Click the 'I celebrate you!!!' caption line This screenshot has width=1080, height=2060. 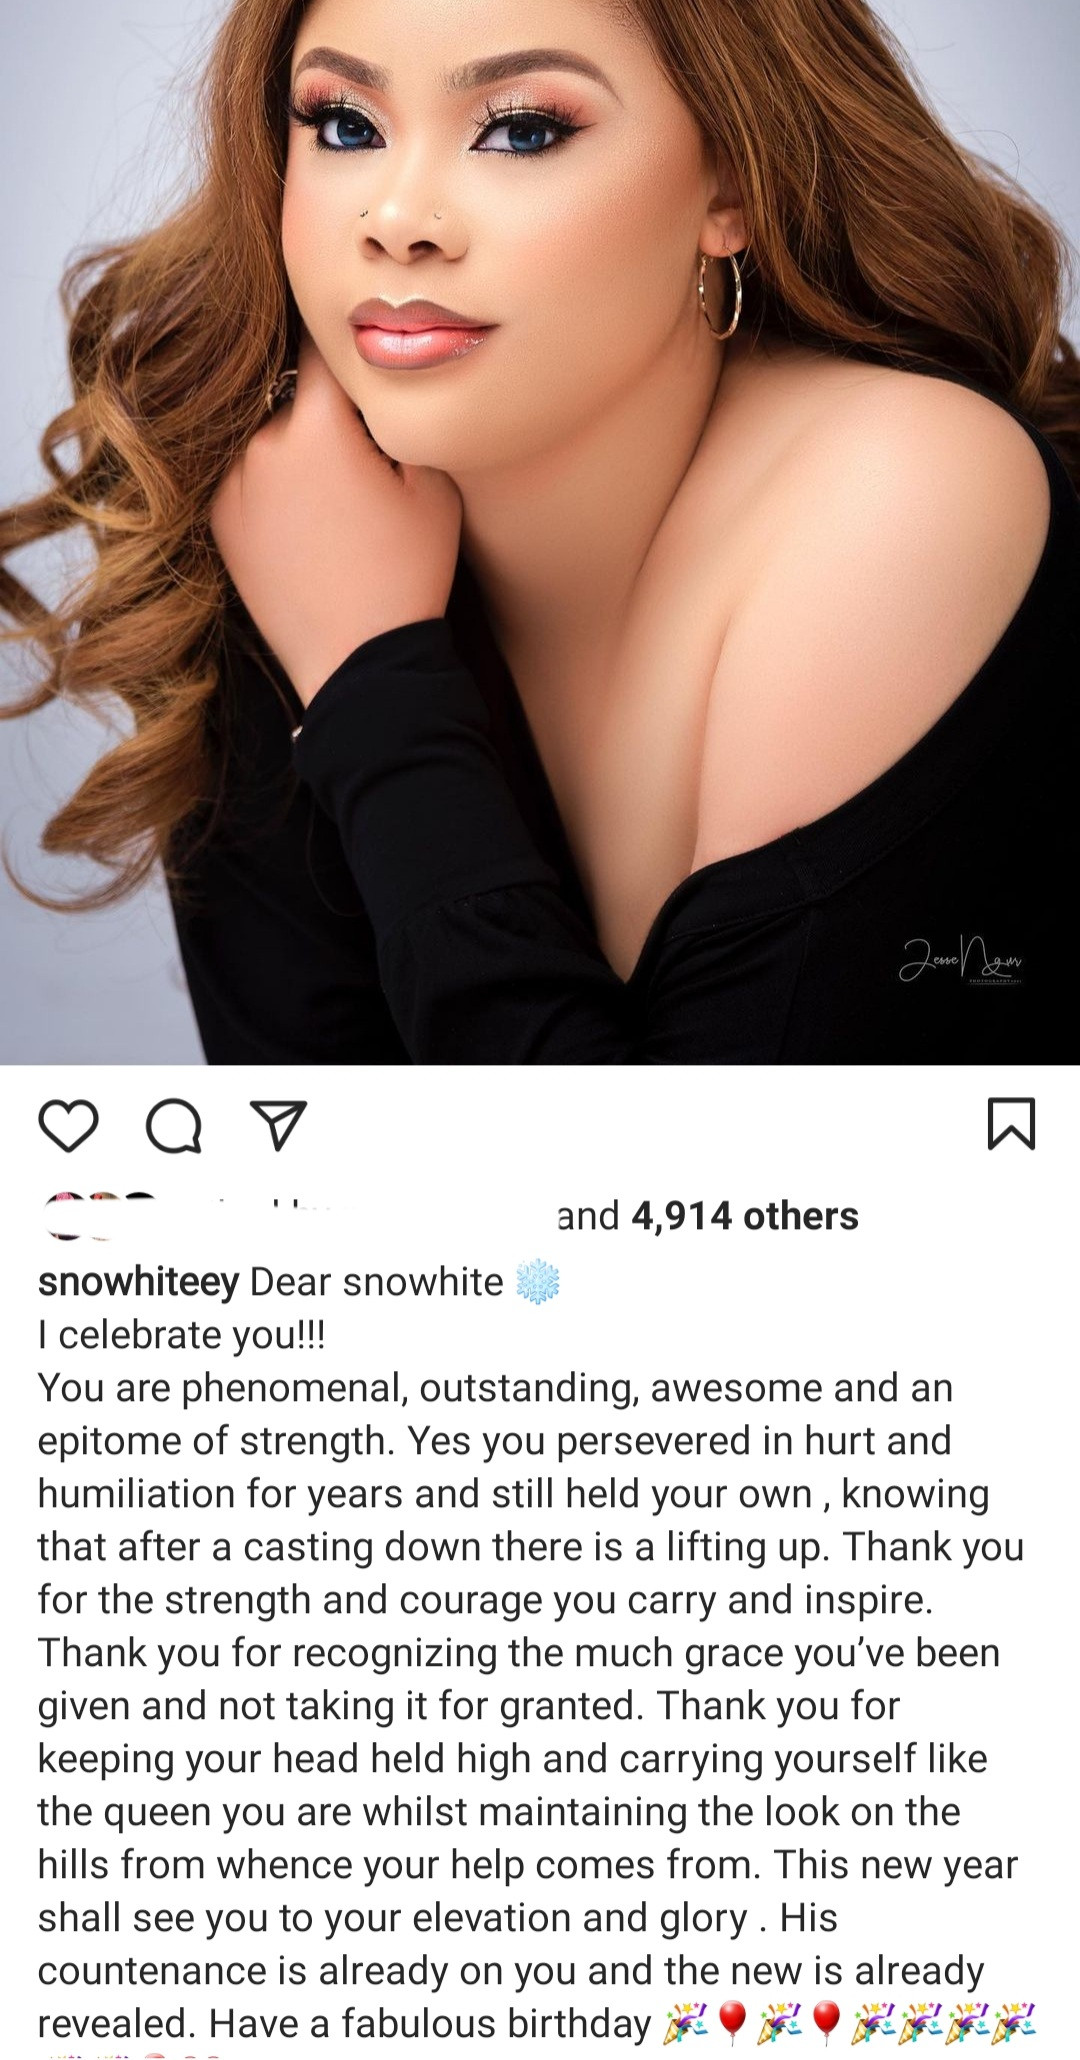coord(181,1336)
